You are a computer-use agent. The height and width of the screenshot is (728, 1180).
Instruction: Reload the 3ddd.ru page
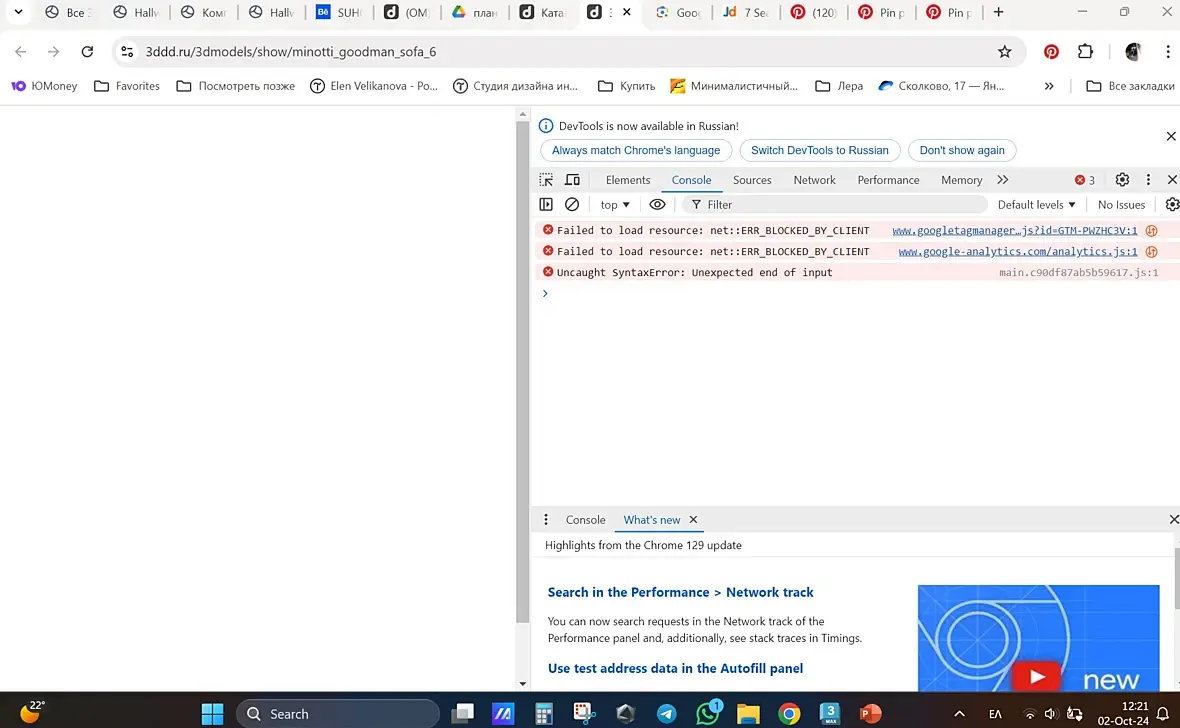(x=87, y=51)
